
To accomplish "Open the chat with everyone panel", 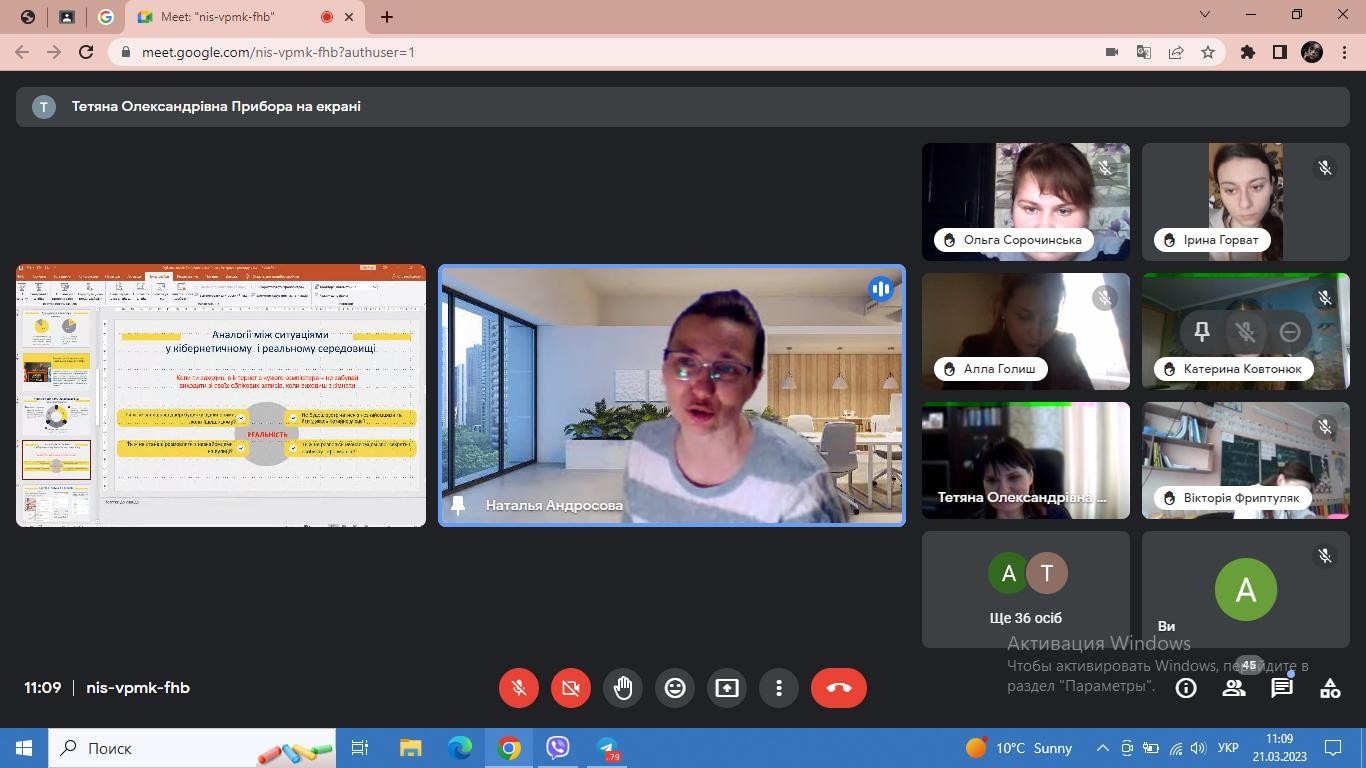I will tap(1282, 688).
